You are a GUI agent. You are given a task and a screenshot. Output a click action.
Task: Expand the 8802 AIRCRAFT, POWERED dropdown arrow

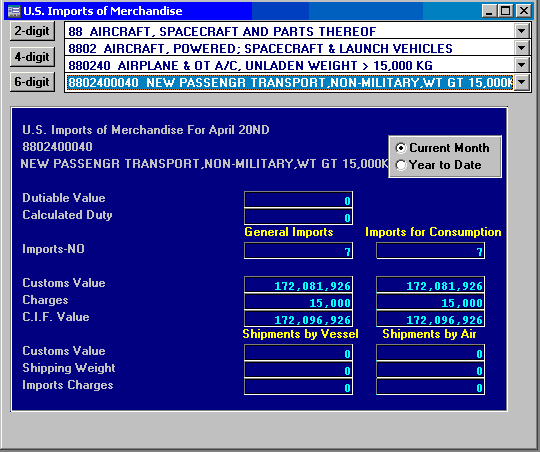pyautogui.click(x=521, y=48)
